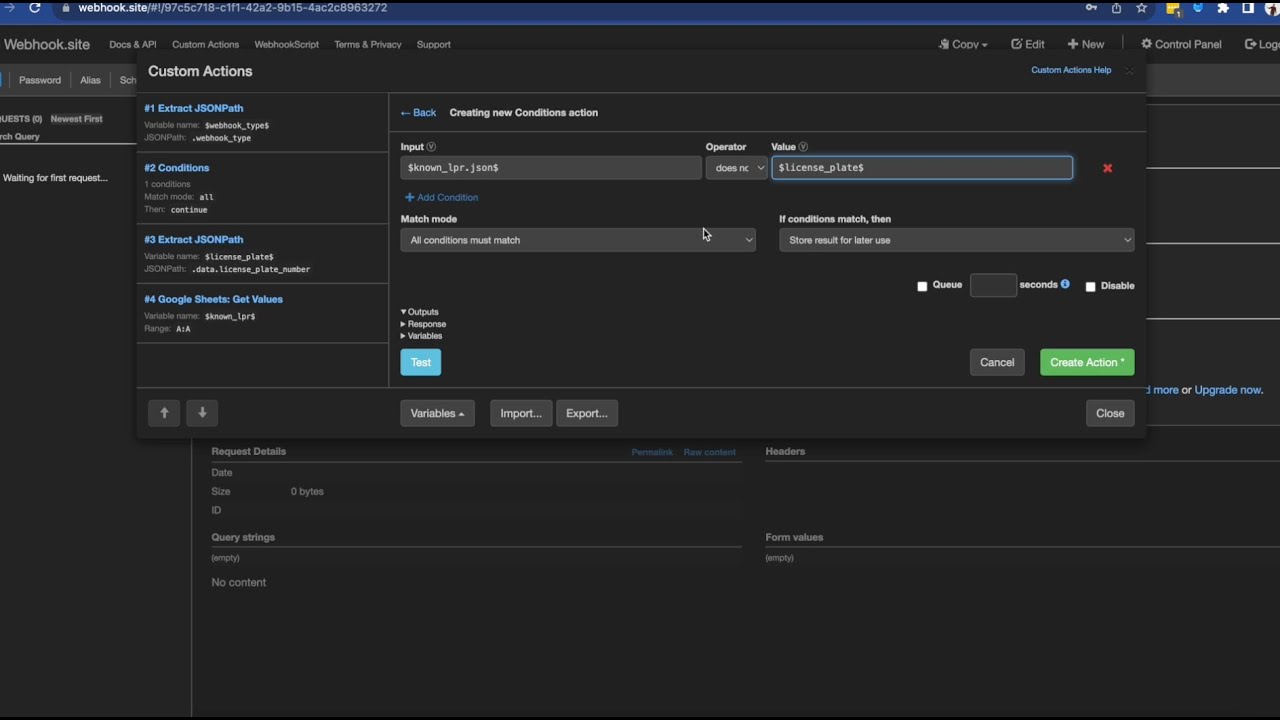Open the Operator dropdown

(737, 168)
